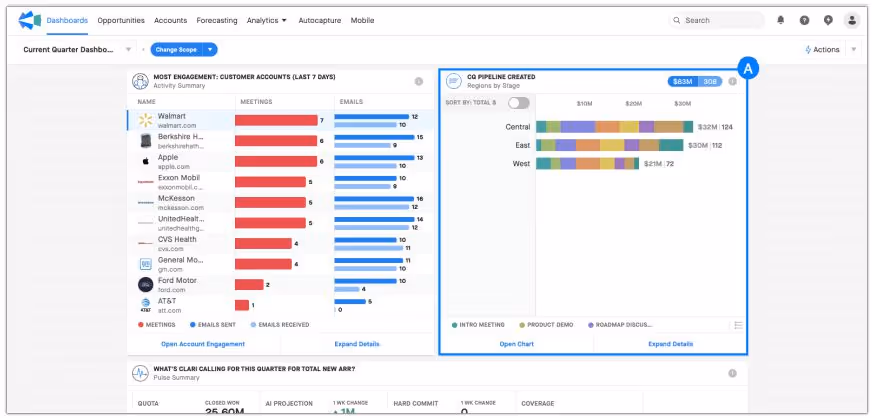Image resolution: width=872 pixels, height=418 pixels.
Task: Select the Ford Motor logo
Action: click(x=146, y=285)
